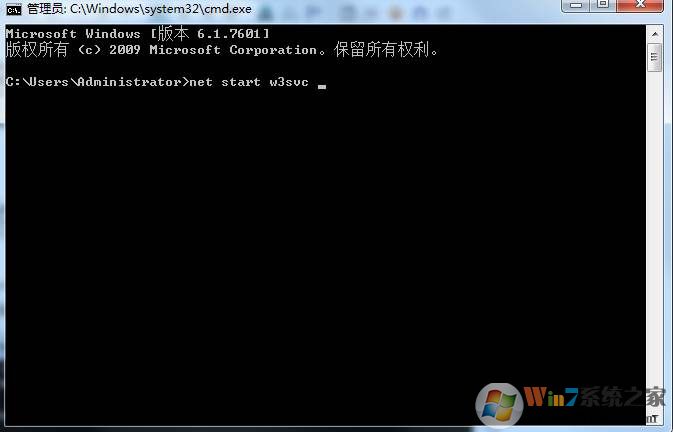The image size is (673, 432).
Task: Click the C:\Users\Administrator prompt path
Action: [94, 82]
